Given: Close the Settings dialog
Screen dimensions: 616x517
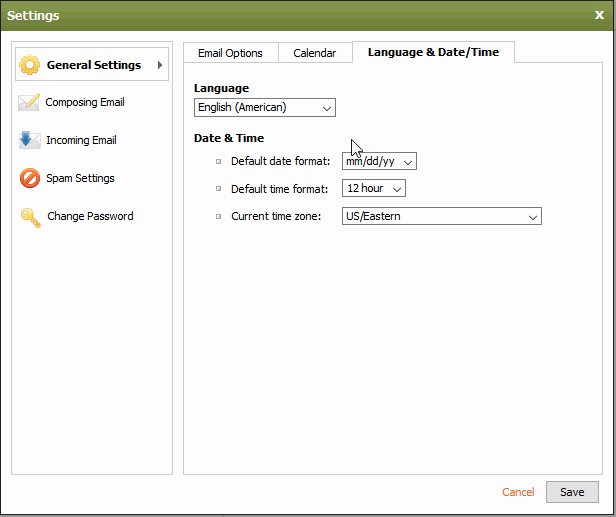Looking at the screenshot, I should [599, 15].
